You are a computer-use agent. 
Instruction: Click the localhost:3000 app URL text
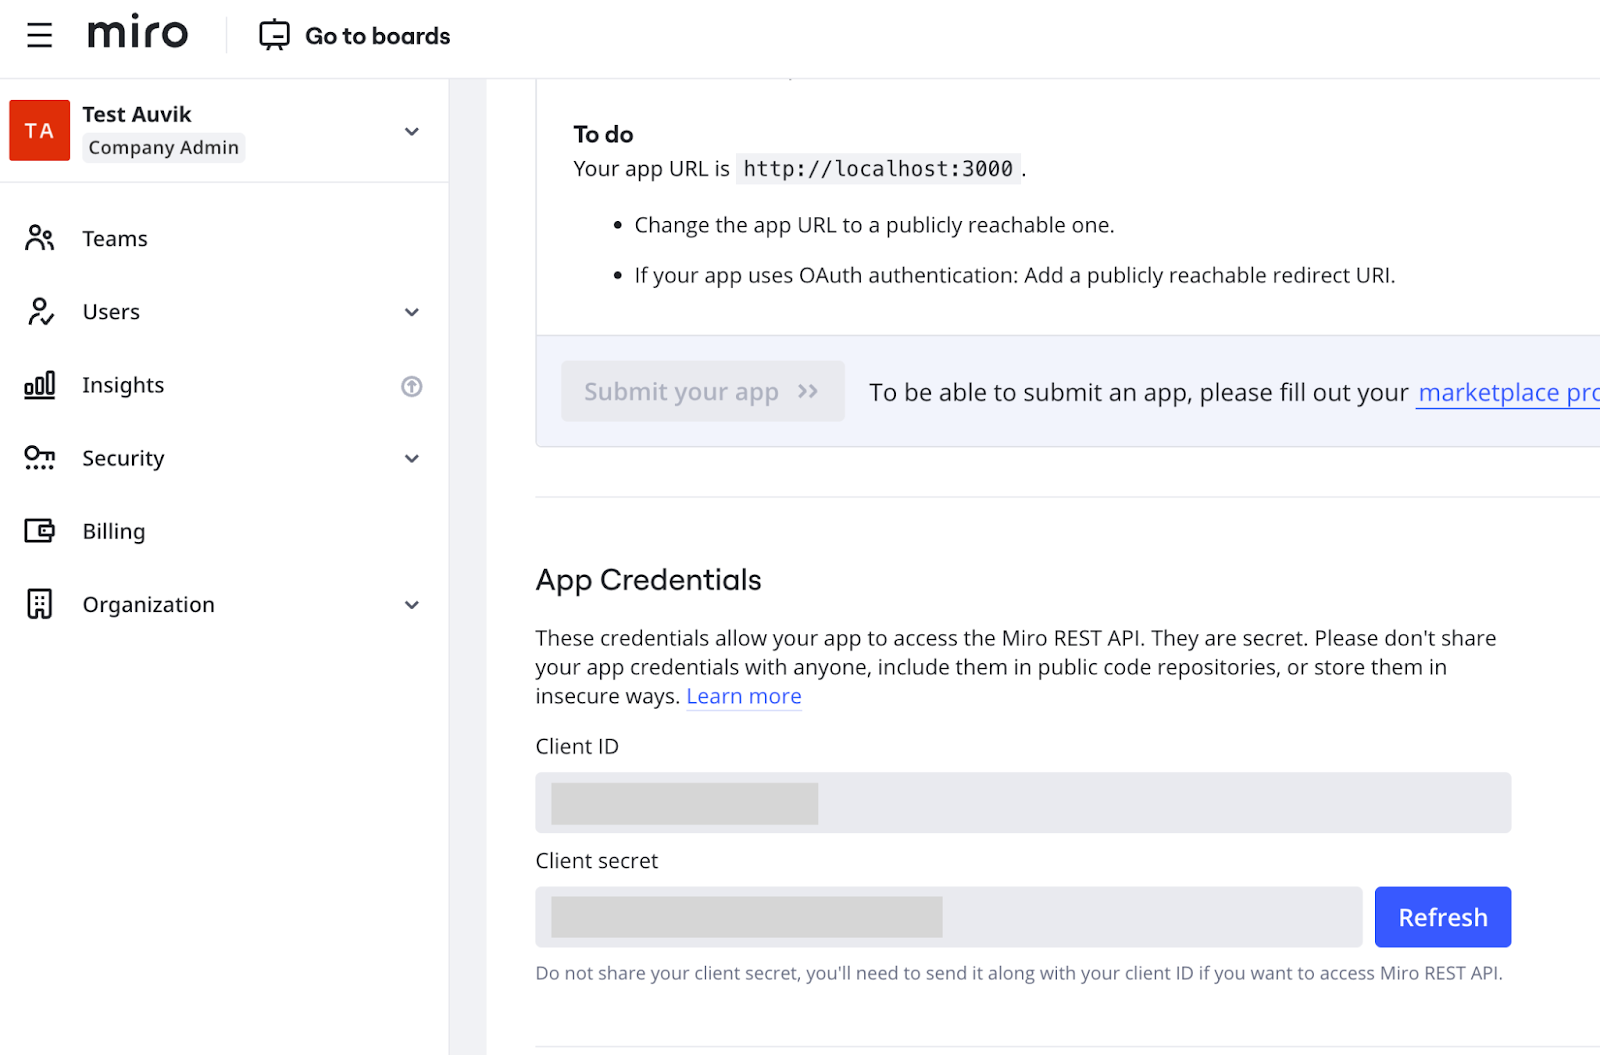877,169
